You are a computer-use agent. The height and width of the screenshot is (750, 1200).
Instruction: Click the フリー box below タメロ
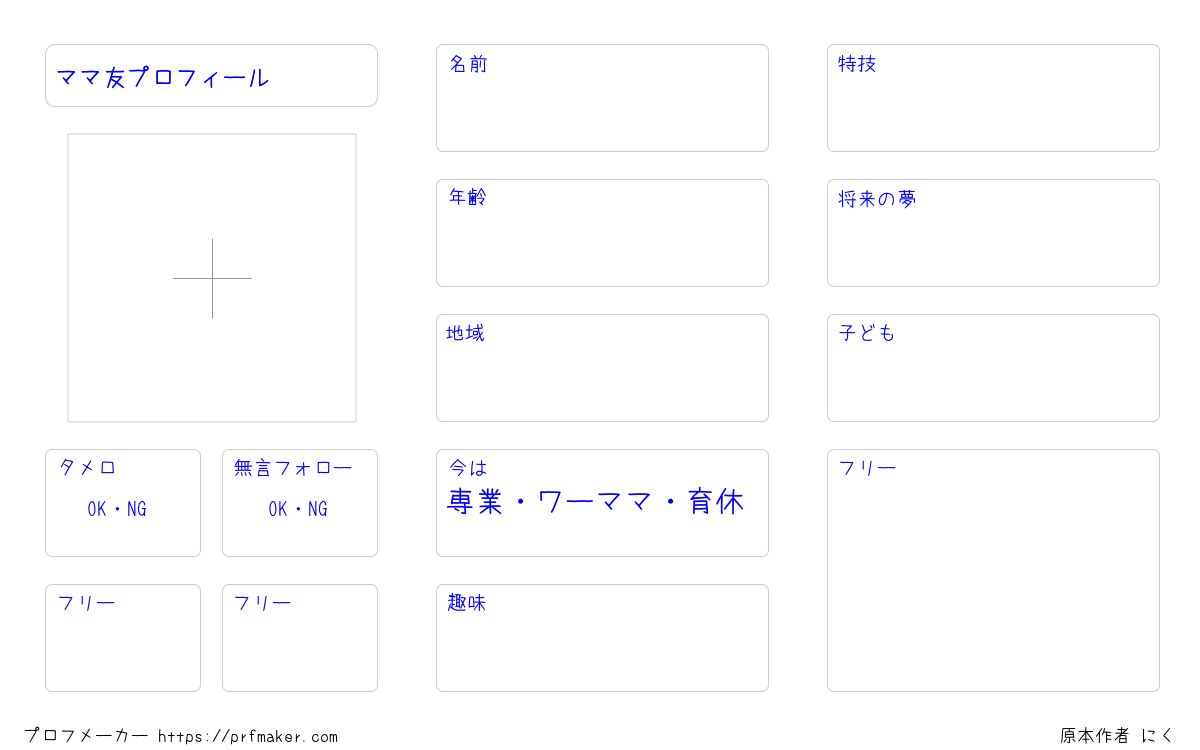123,638
